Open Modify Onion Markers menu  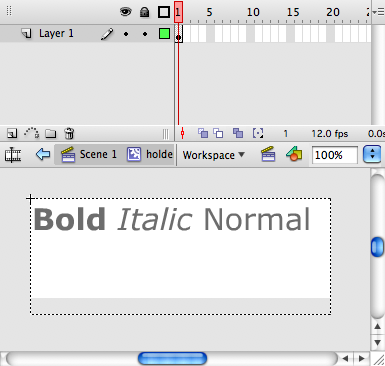coord(258,133)
